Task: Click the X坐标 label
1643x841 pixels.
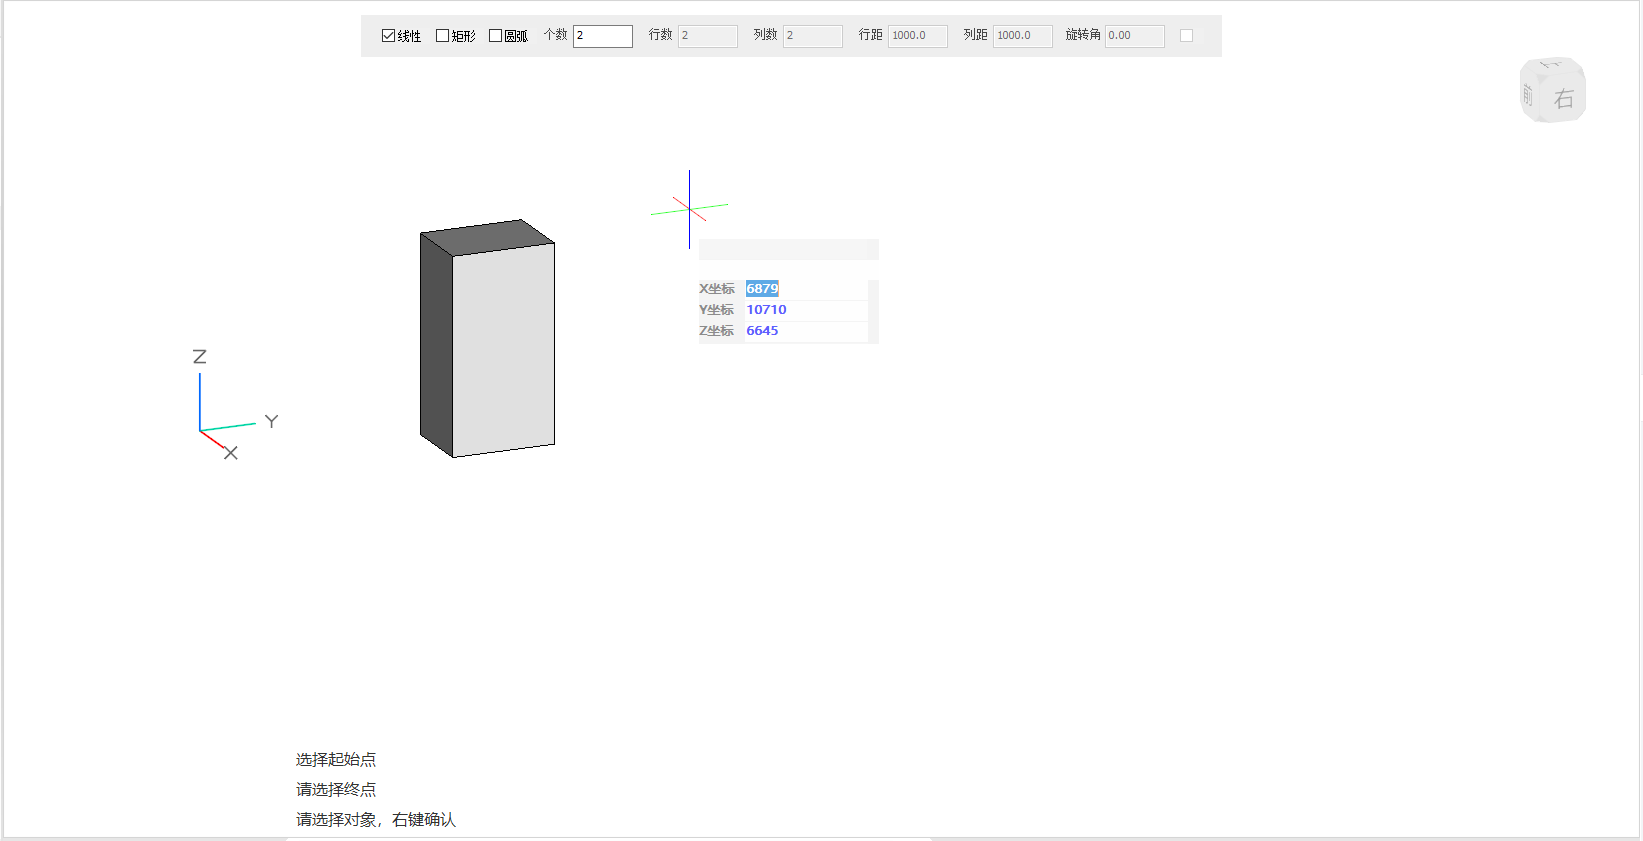Action: tap(716, 289)
